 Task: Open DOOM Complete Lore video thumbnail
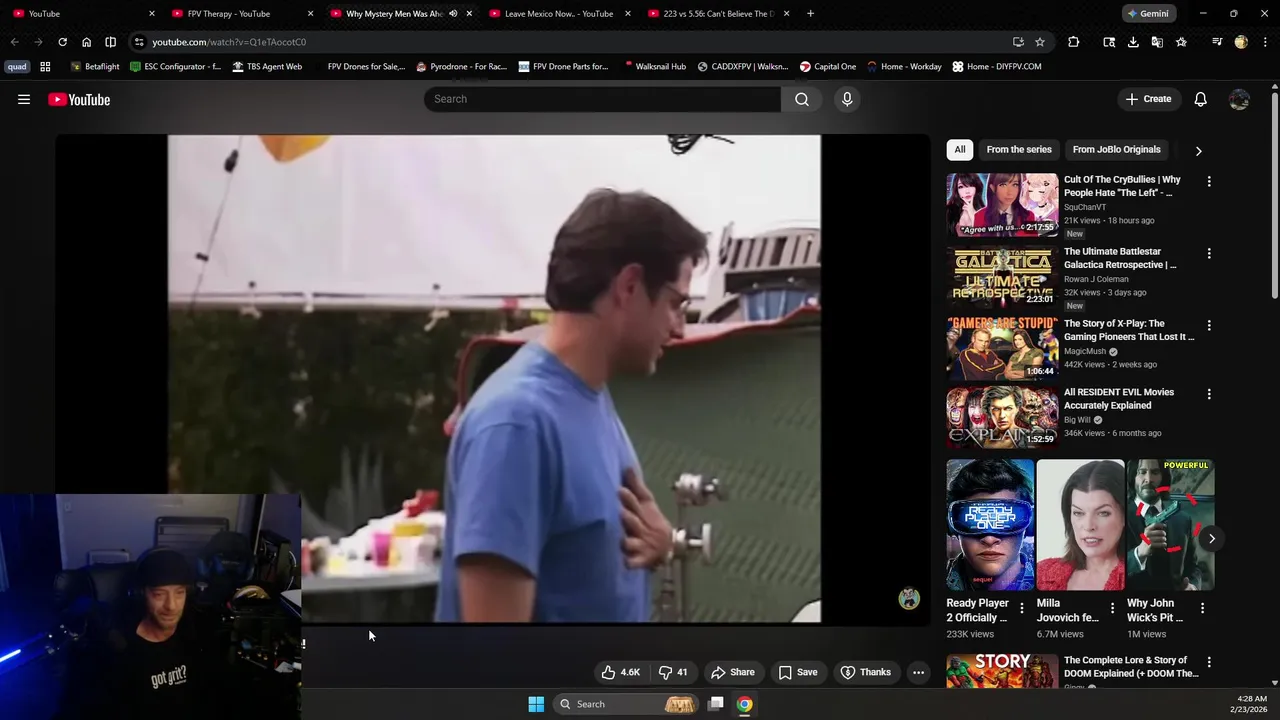(x=1002, y=671)
